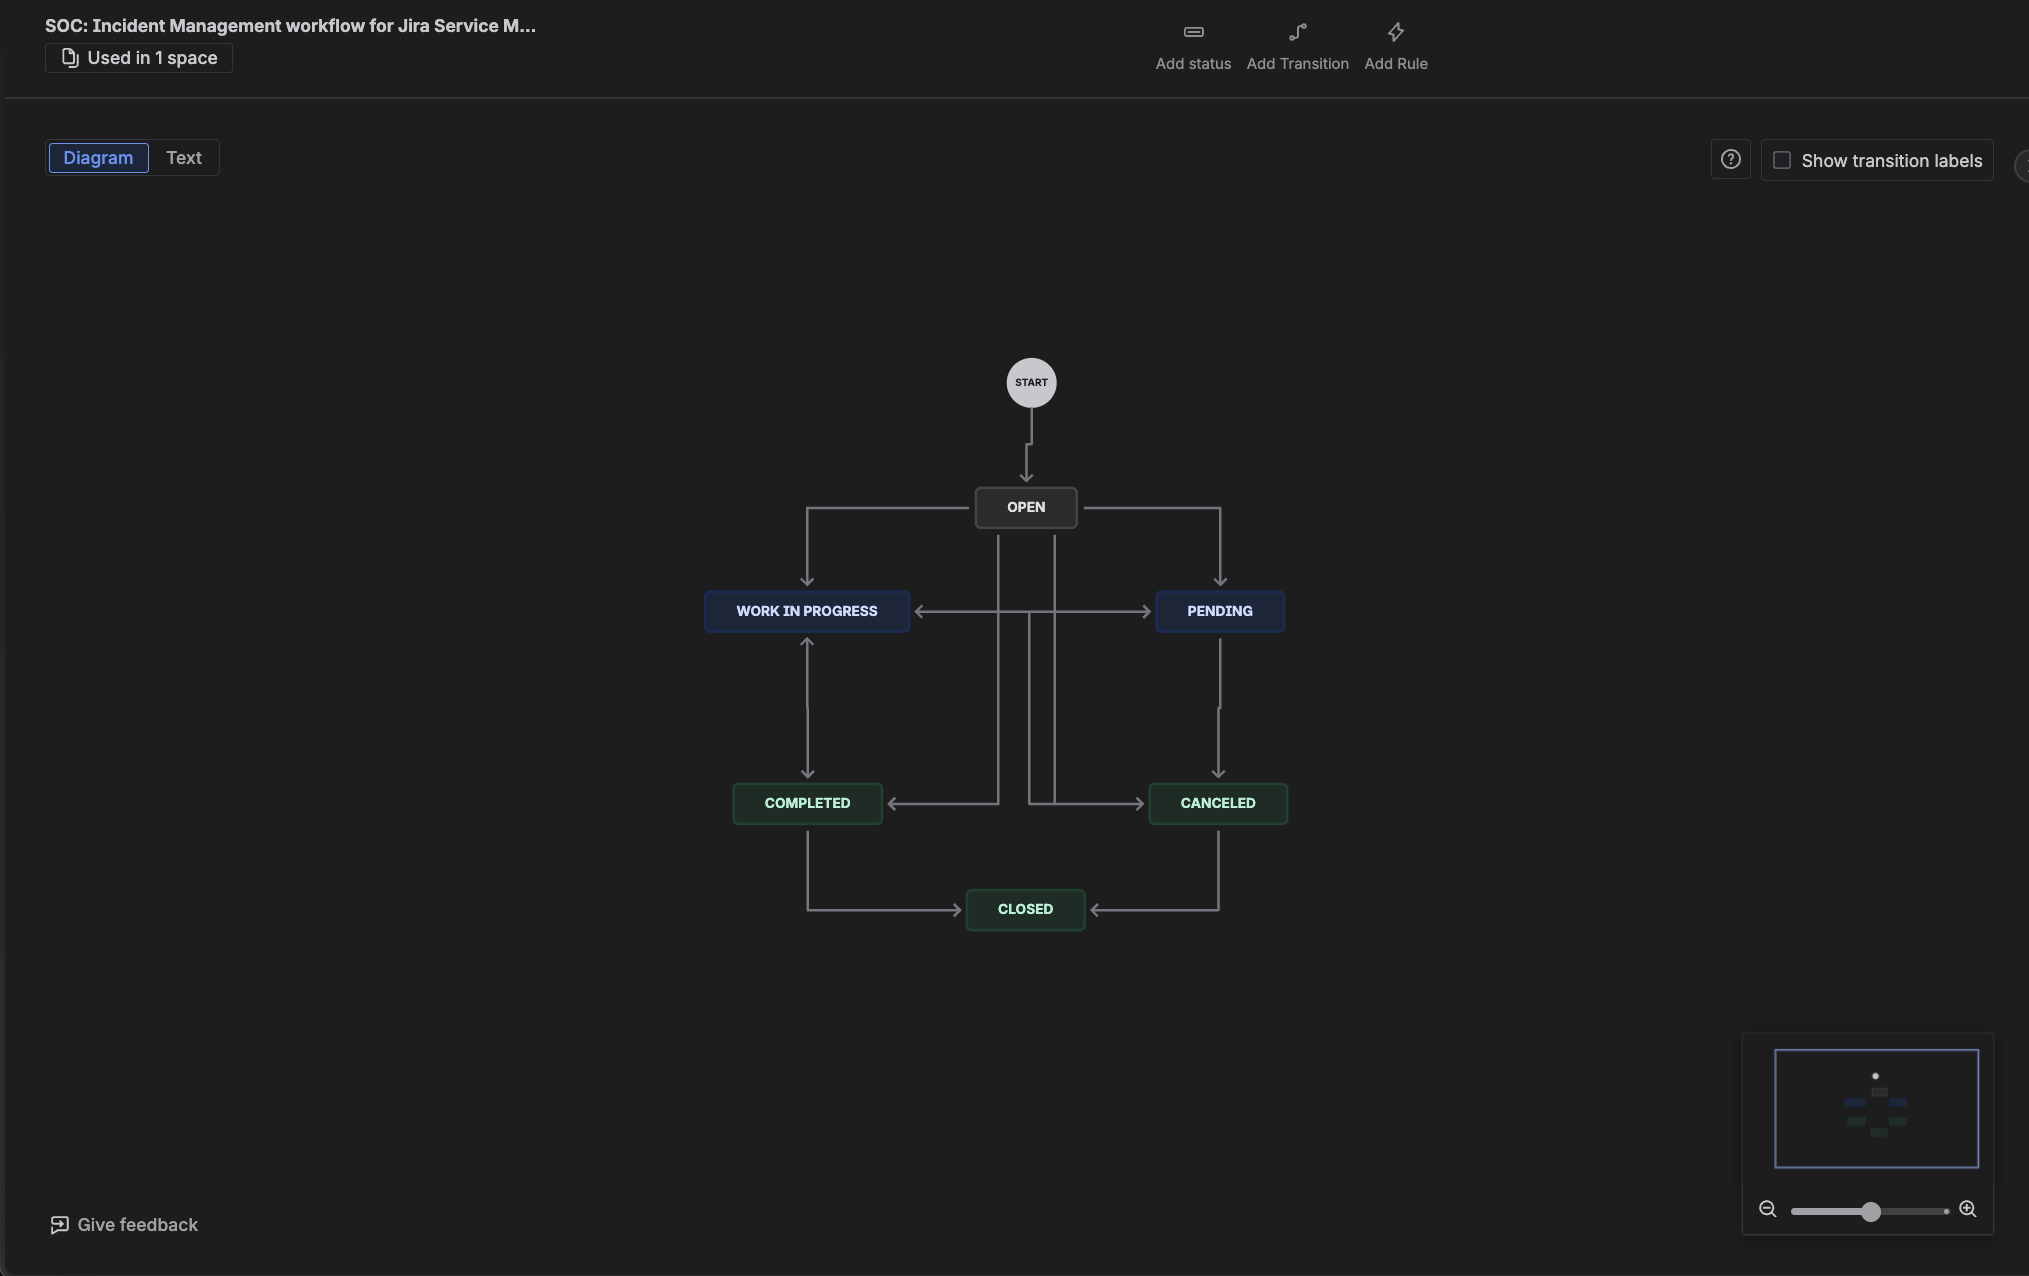Screen dimensions: 2029x1276
Task: Open the Used in 1 space button
Action: tap(139, 58)
